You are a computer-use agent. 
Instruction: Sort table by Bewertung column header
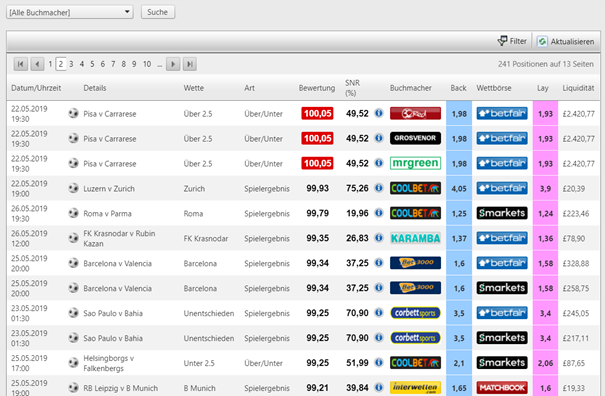[x=317, y=88]
